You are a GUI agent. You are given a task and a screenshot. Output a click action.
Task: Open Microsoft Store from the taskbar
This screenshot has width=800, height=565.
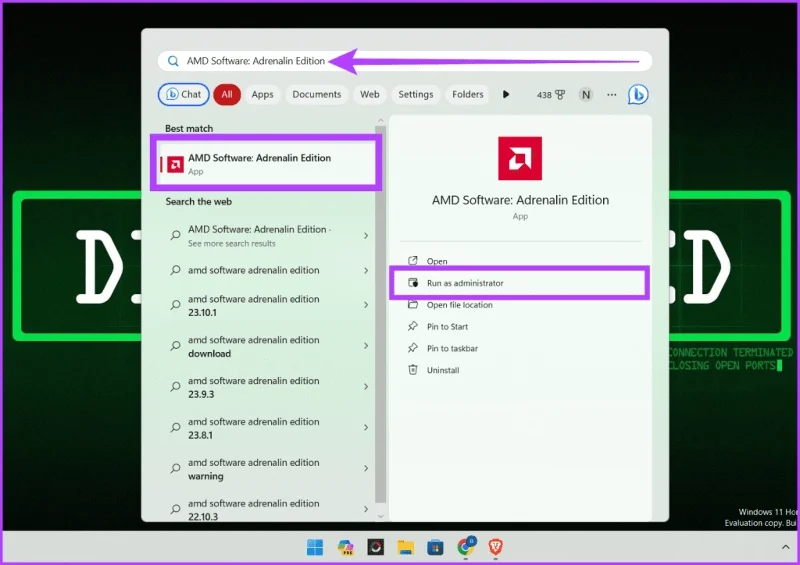click(x=435, y=547)
